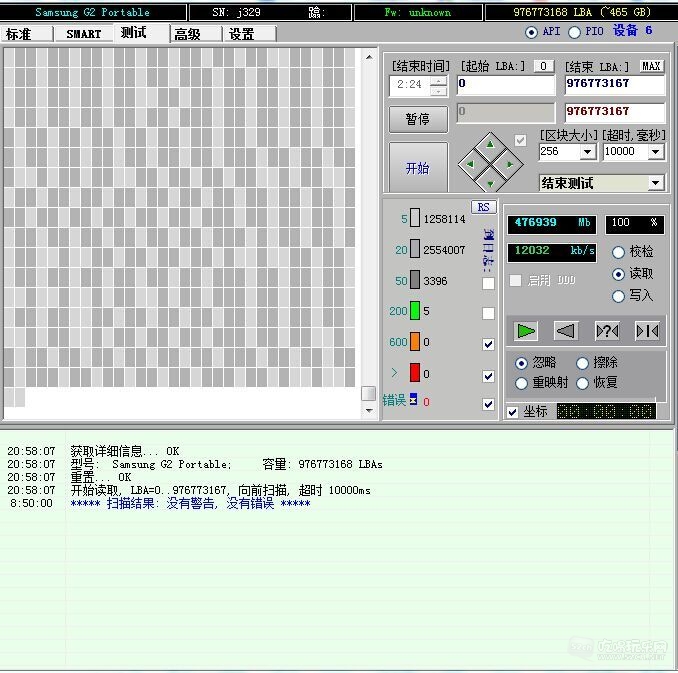The image size is (678, 673).
Task: Click the 结束 LBA input field
Action: tap(614, 85)
